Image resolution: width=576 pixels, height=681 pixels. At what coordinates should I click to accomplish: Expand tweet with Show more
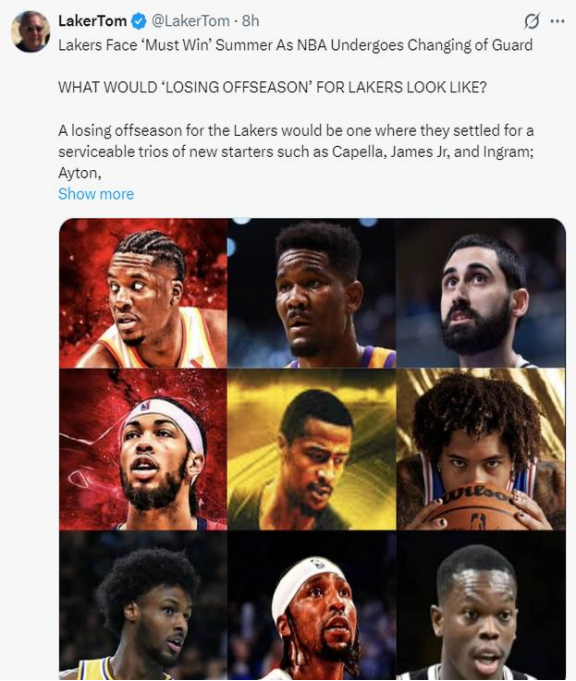[x=96, y=194]
